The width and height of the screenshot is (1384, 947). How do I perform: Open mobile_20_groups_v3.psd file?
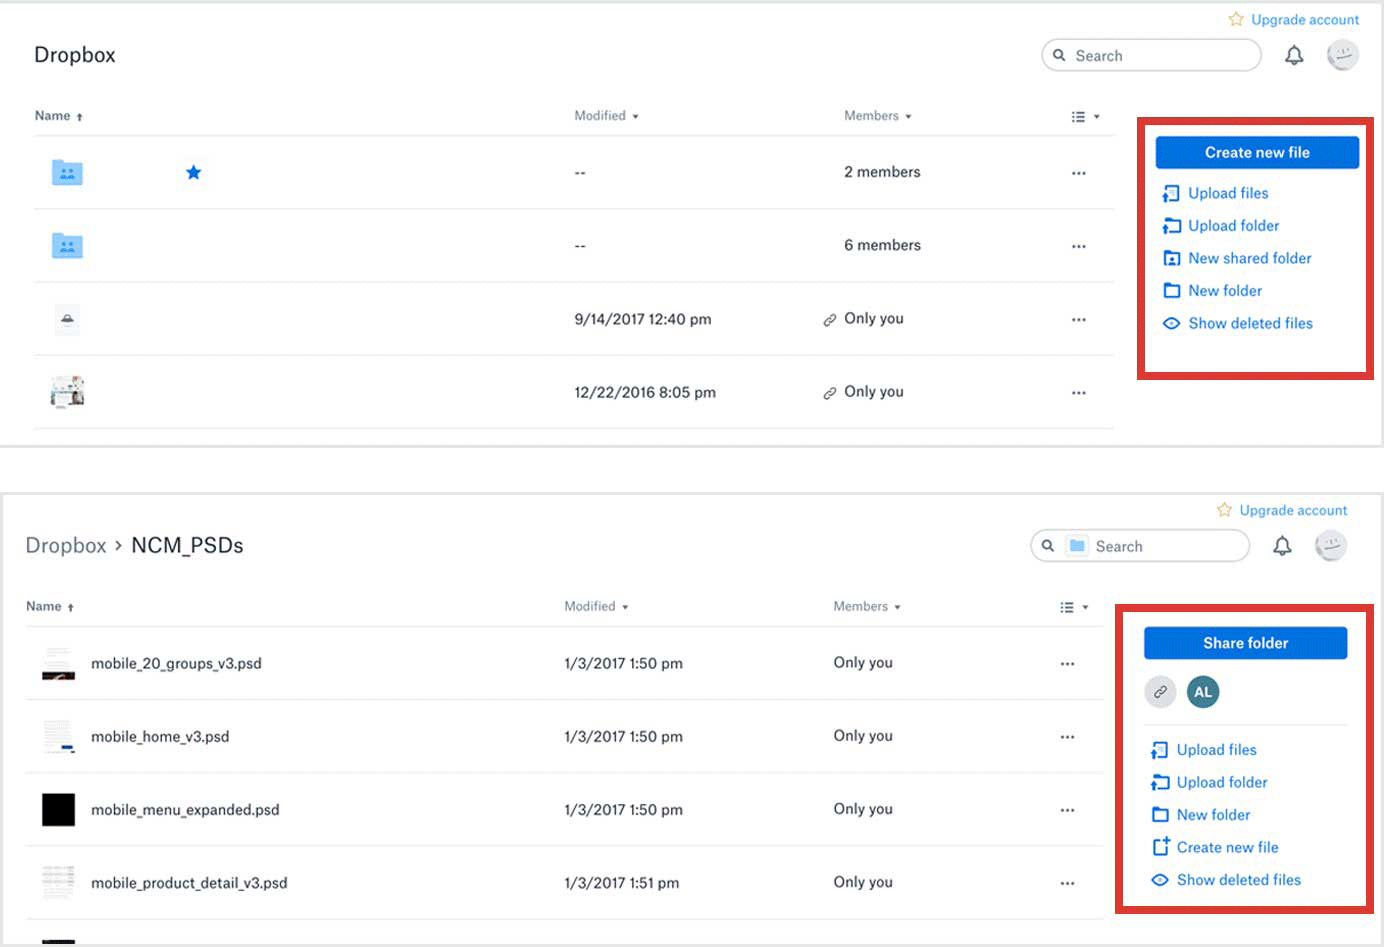pyautogui.click(x=176, y=663)
